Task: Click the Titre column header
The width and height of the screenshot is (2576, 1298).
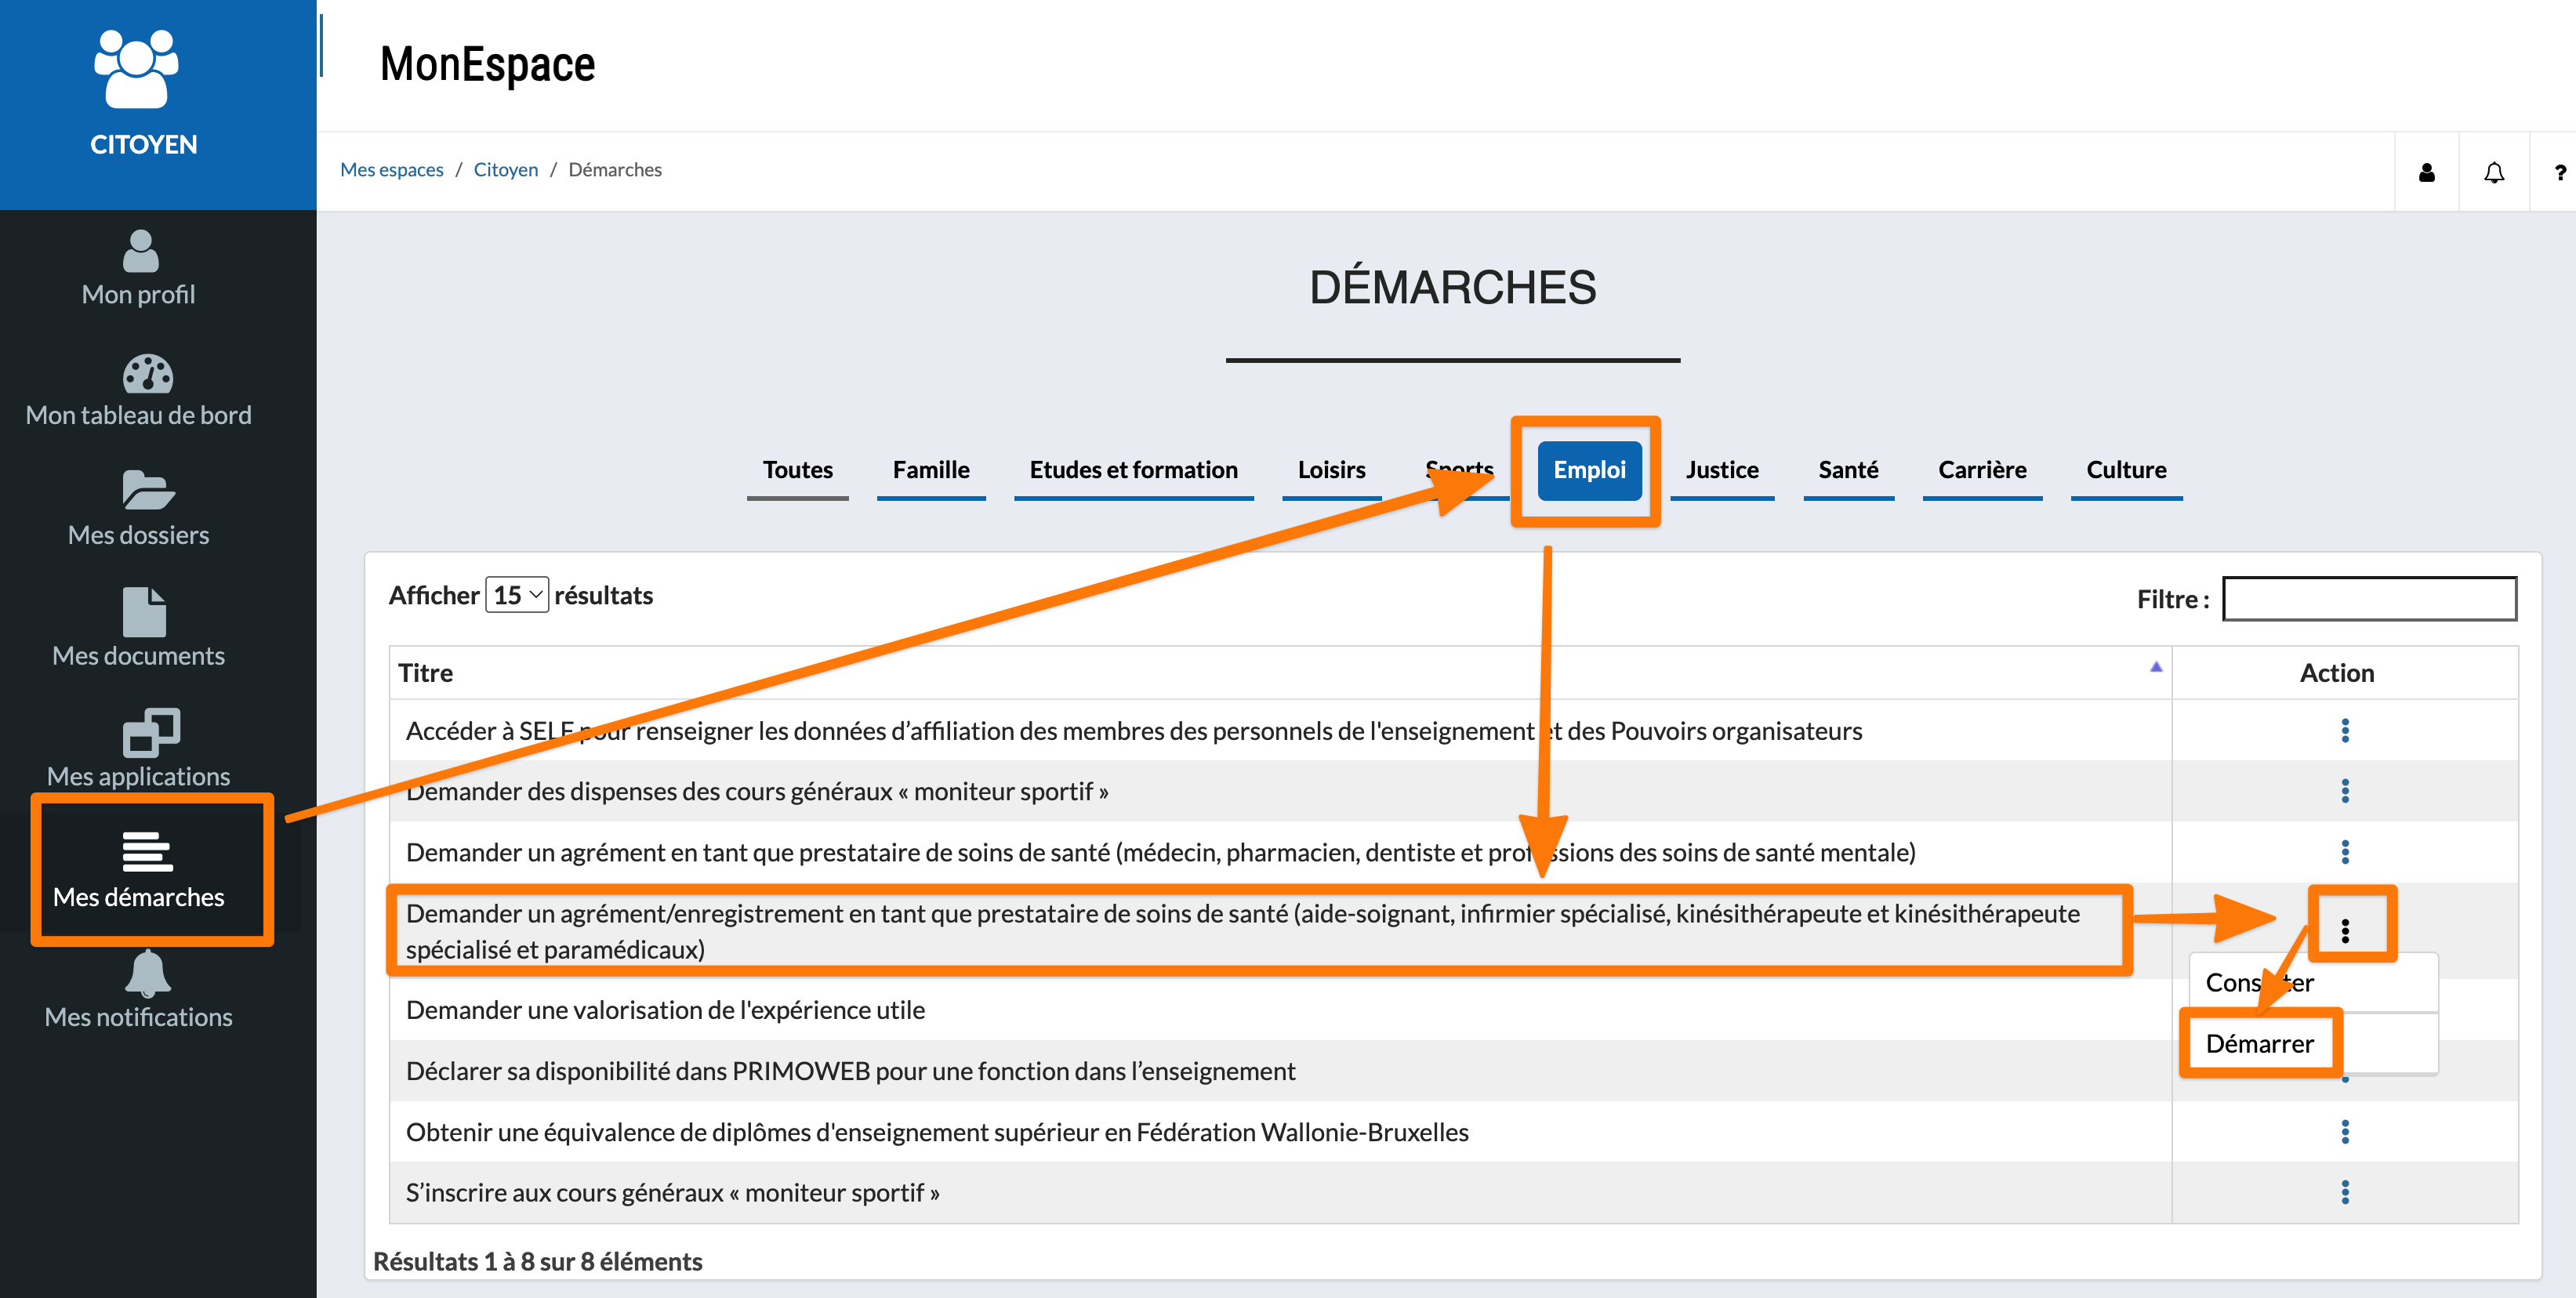Action: (1280, 673)
